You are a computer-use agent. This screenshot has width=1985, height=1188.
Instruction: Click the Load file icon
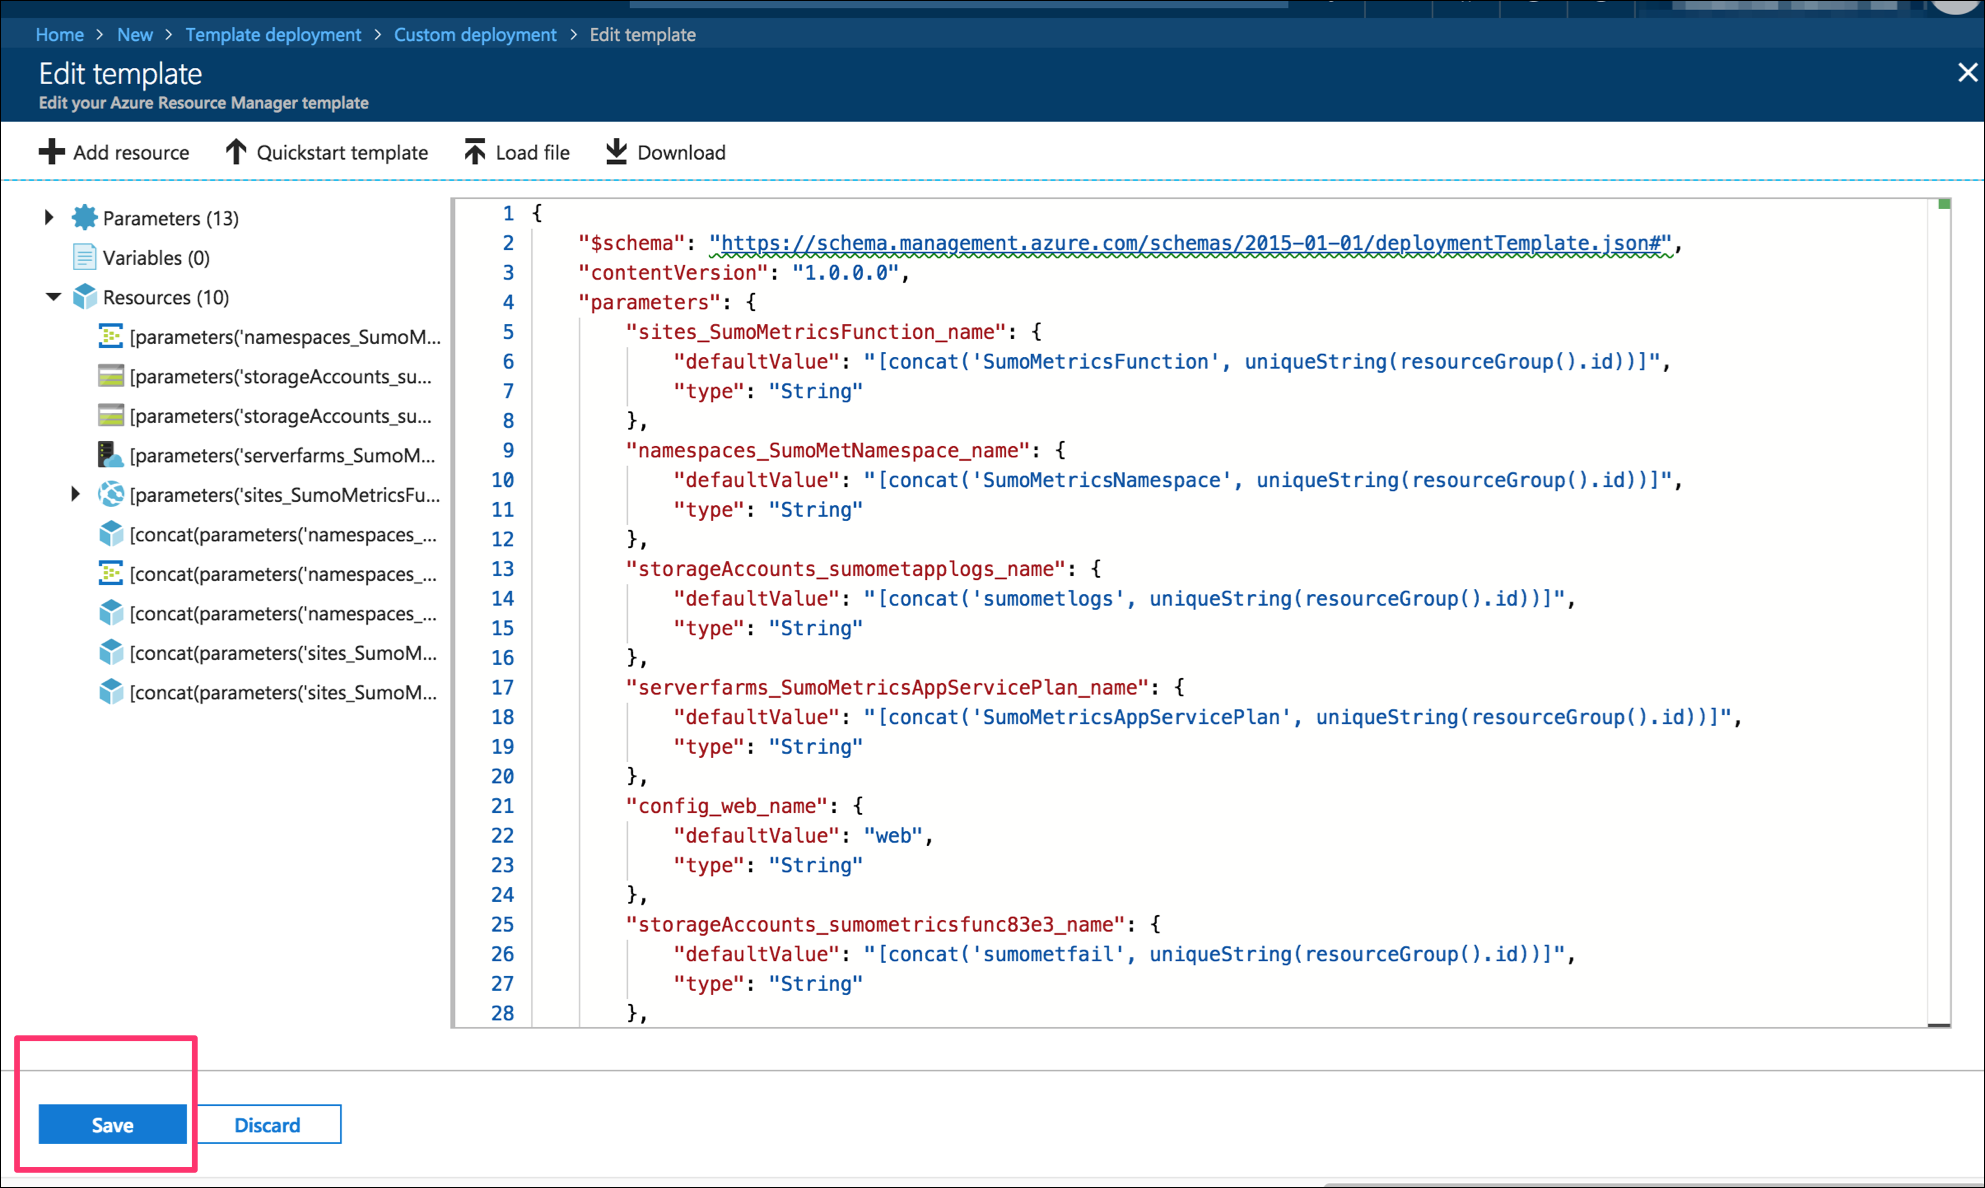(x=475, y=151)
